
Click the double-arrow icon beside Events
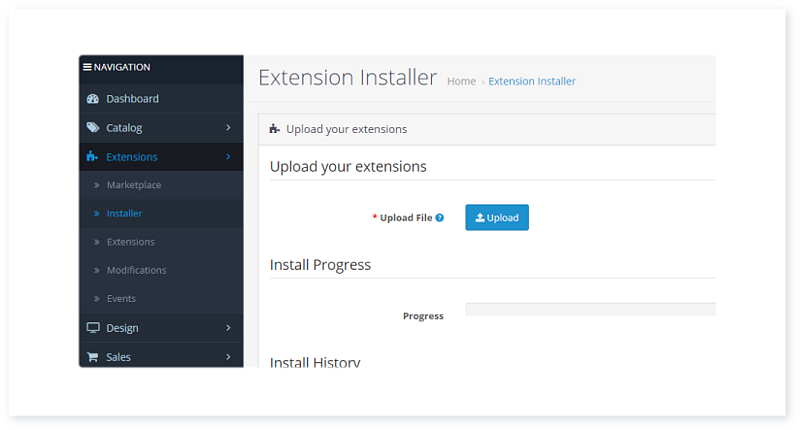click(96, 299)
